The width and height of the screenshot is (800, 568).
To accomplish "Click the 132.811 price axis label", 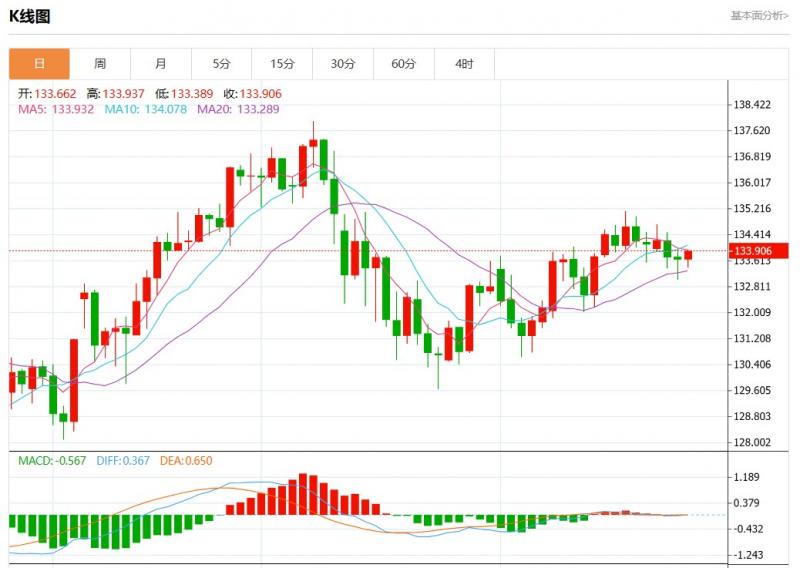I will [x=752, y=286].
